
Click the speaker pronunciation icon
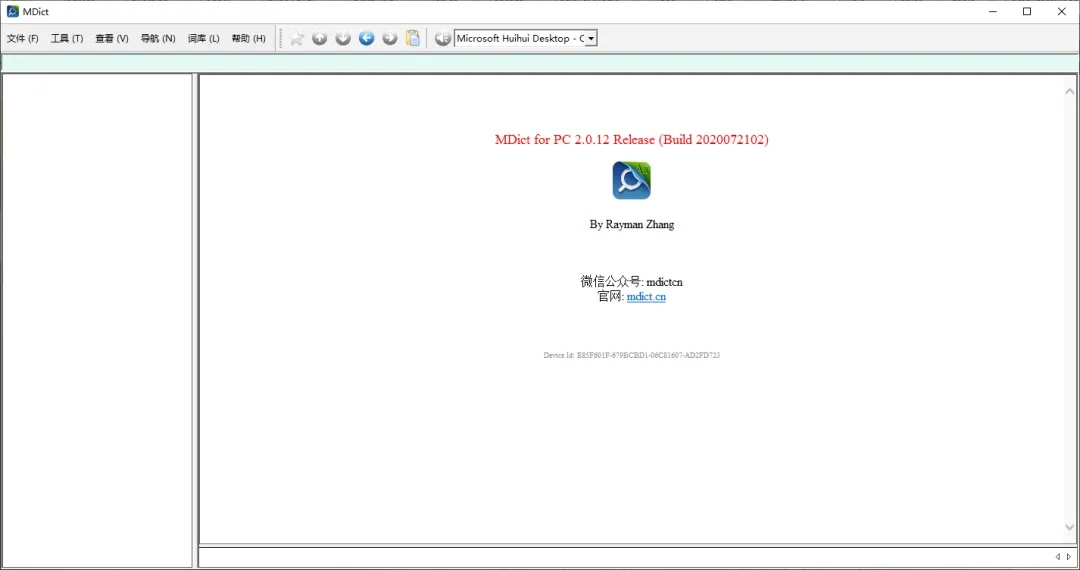(x=442, y=38)
